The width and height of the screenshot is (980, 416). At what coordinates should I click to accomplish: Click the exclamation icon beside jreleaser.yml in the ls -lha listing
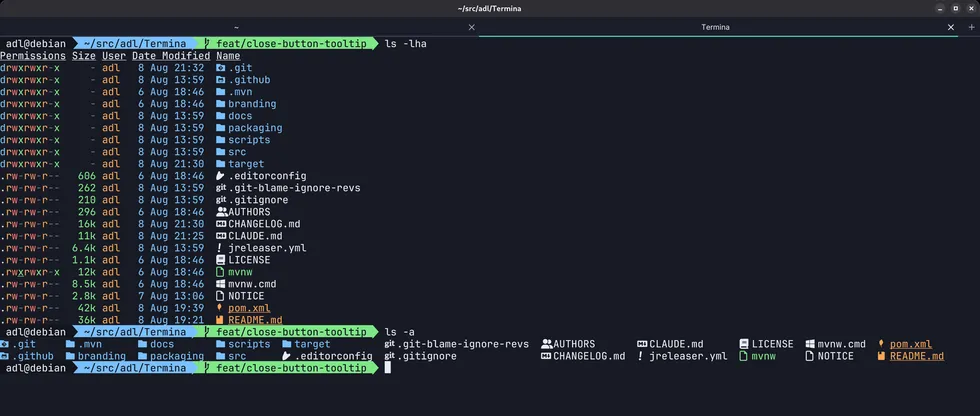(x=220, y=248)
